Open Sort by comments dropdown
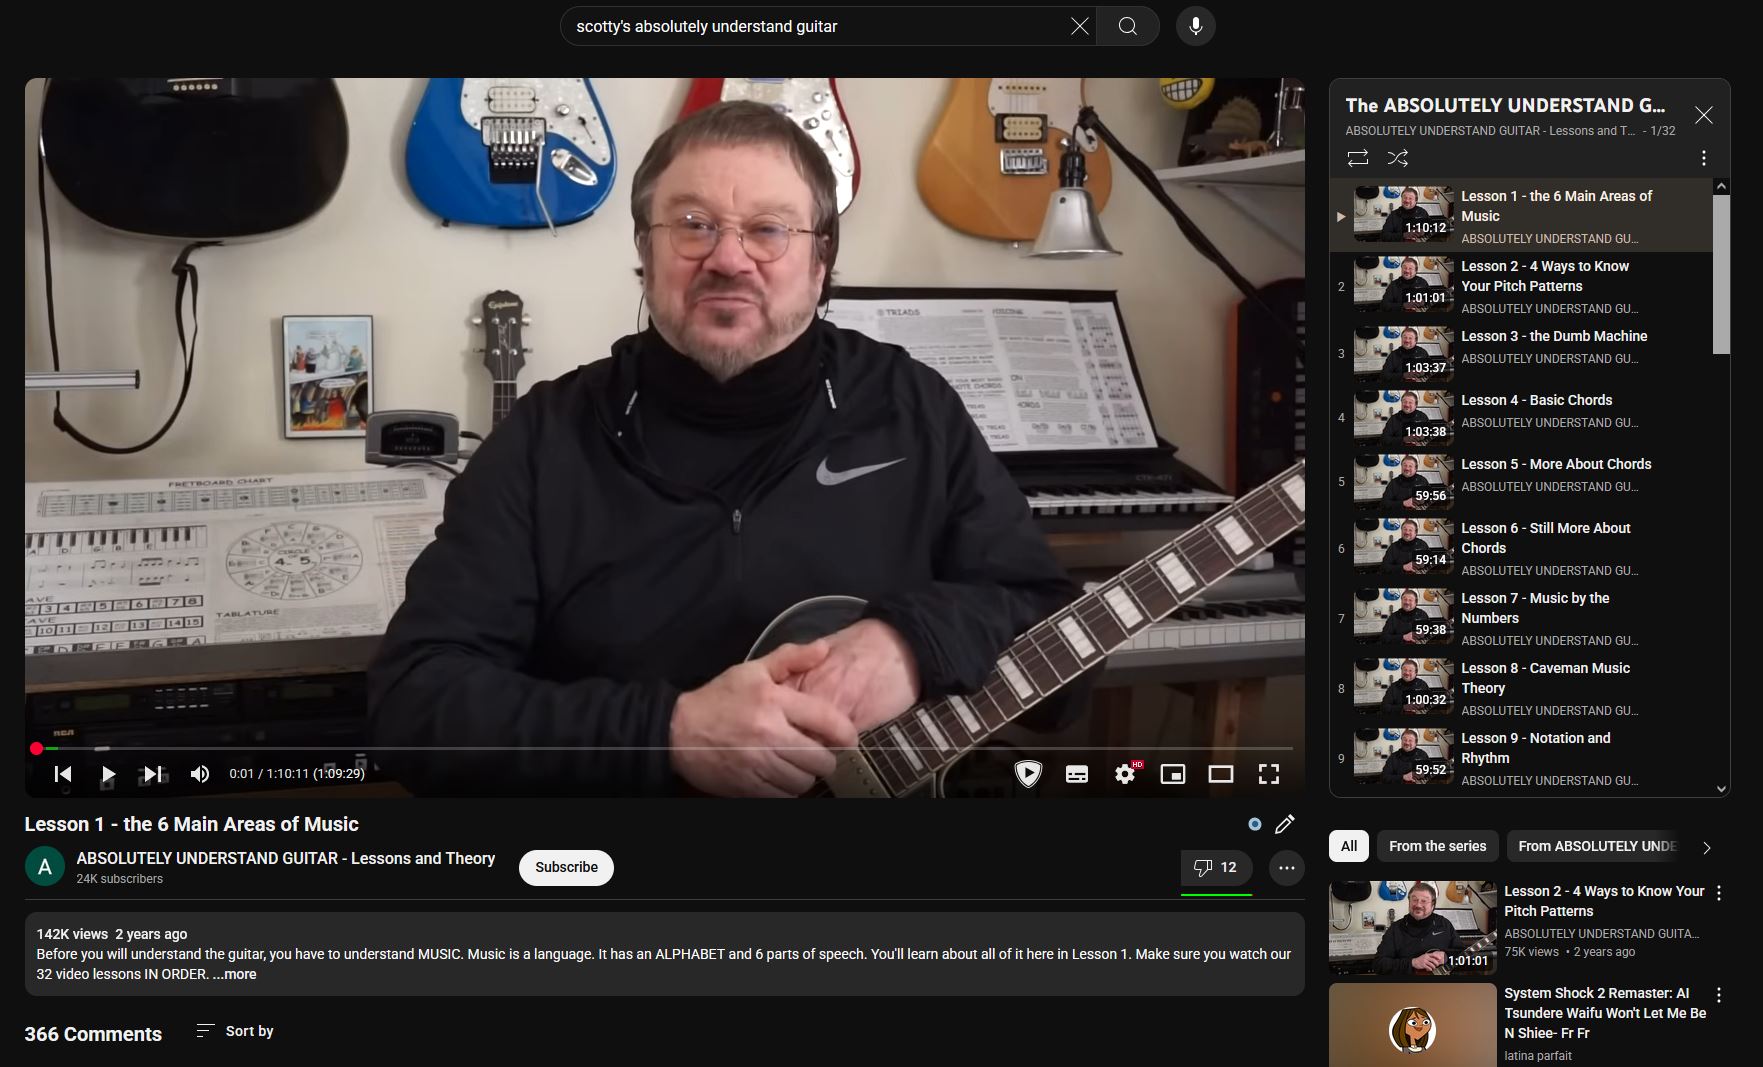This screenshot has height=1067, width=1763. click(235, 1031)
